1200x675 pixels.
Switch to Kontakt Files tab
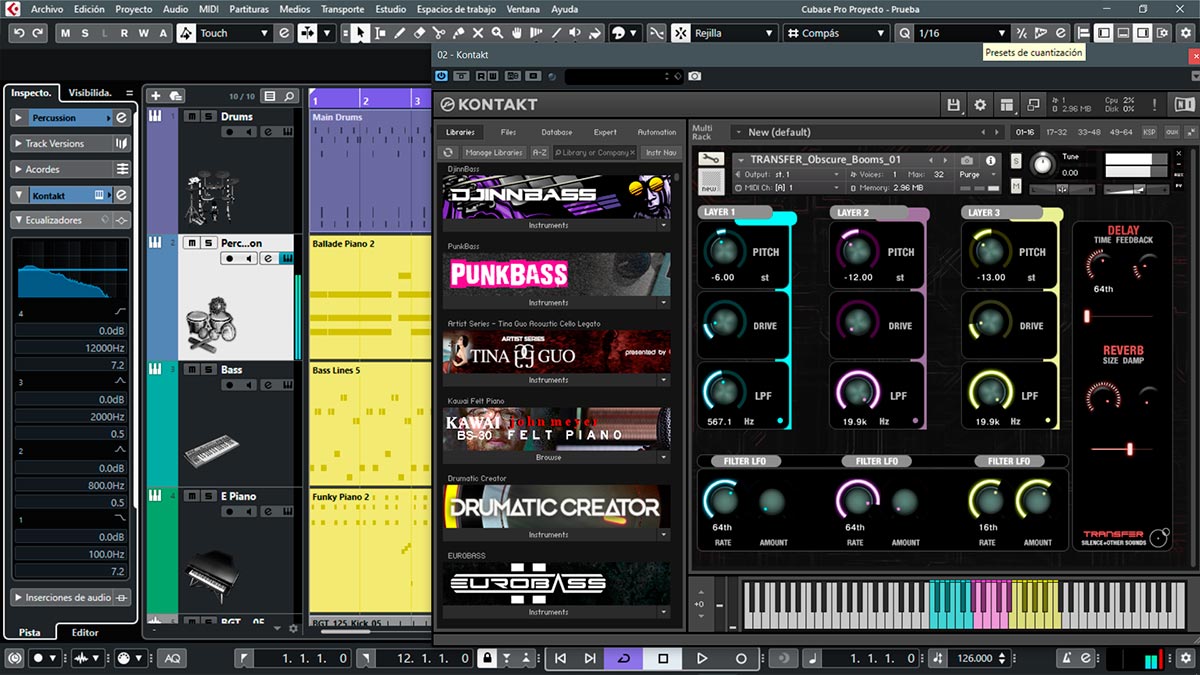point(508,132)
